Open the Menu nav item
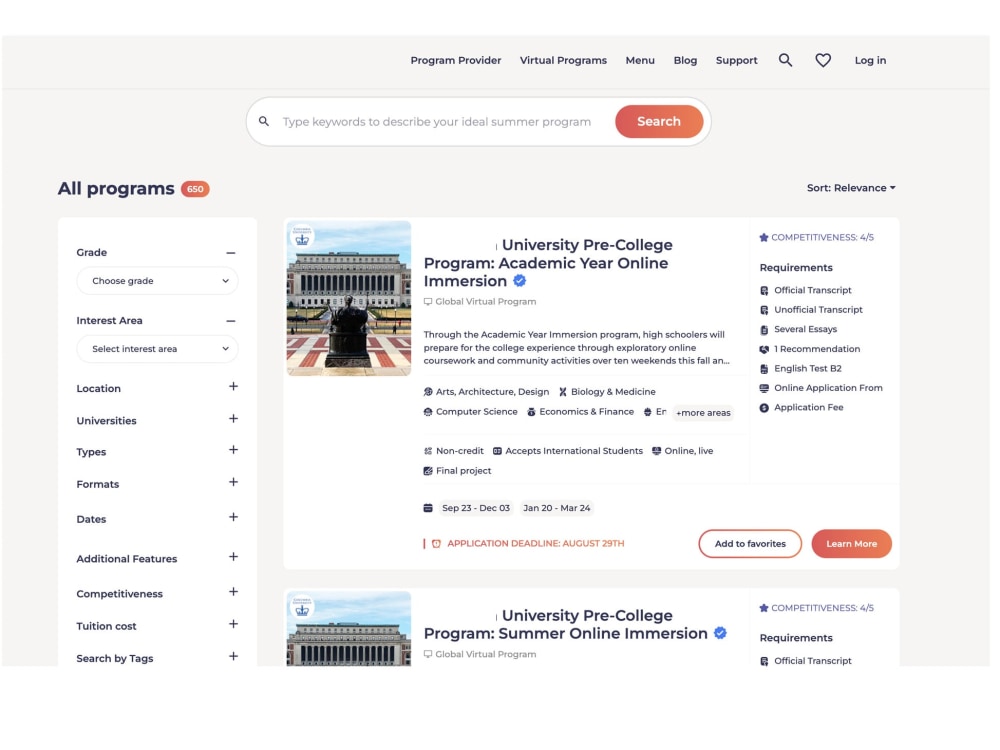The height and width of the screenshot is (750, 1000). click(640, 60)
